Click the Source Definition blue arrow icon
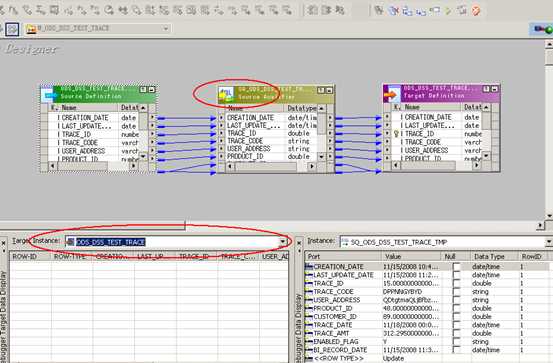This screenshot has height=363, width=553. click(48, 95)
